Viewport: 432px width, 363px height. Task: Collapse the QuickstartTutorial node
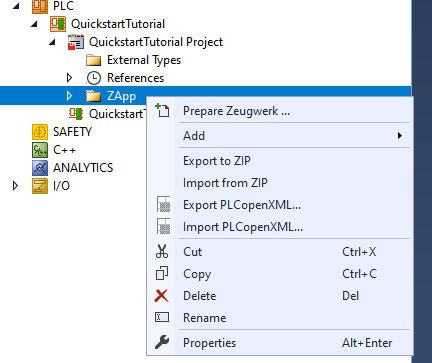click(34, 24)
